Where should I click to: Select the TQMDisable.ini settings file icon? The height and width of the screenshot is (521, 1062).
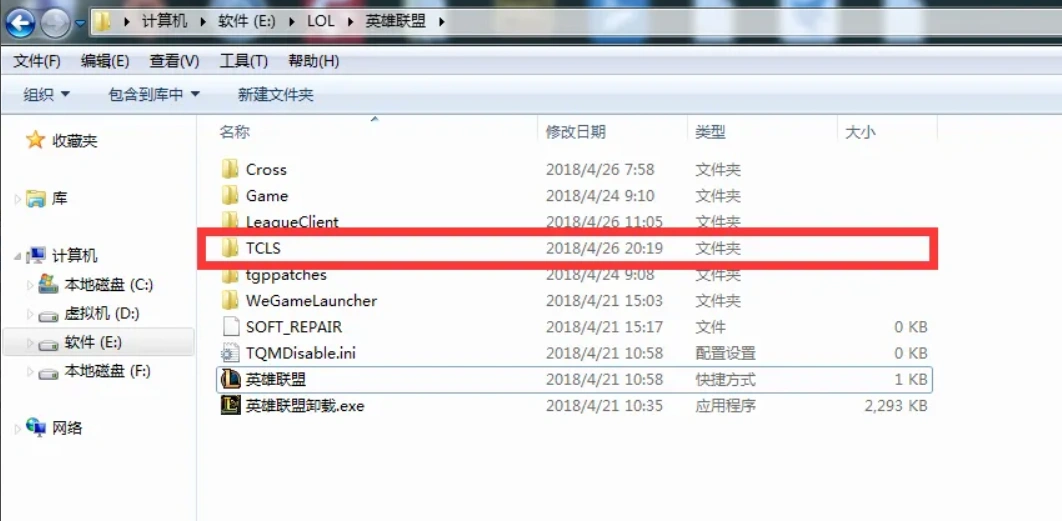click(x=231, y=353)
